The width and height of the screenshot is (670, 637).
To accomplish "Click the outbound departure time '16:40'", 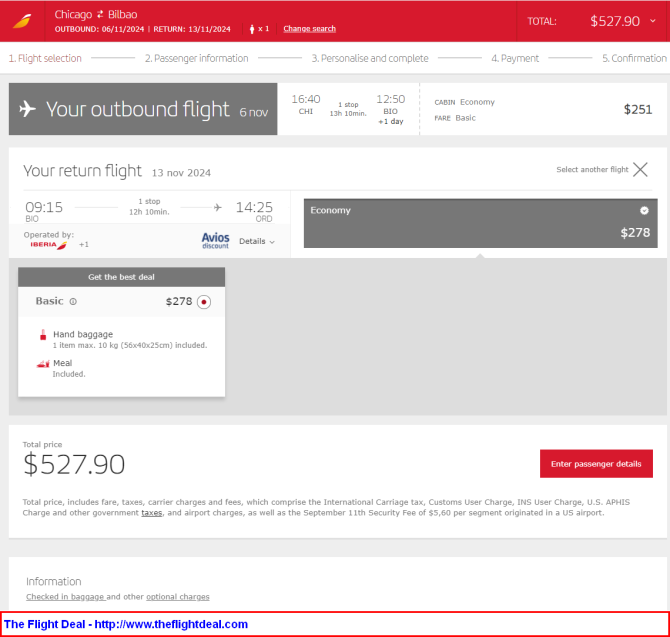I will (x=306, y=99).
